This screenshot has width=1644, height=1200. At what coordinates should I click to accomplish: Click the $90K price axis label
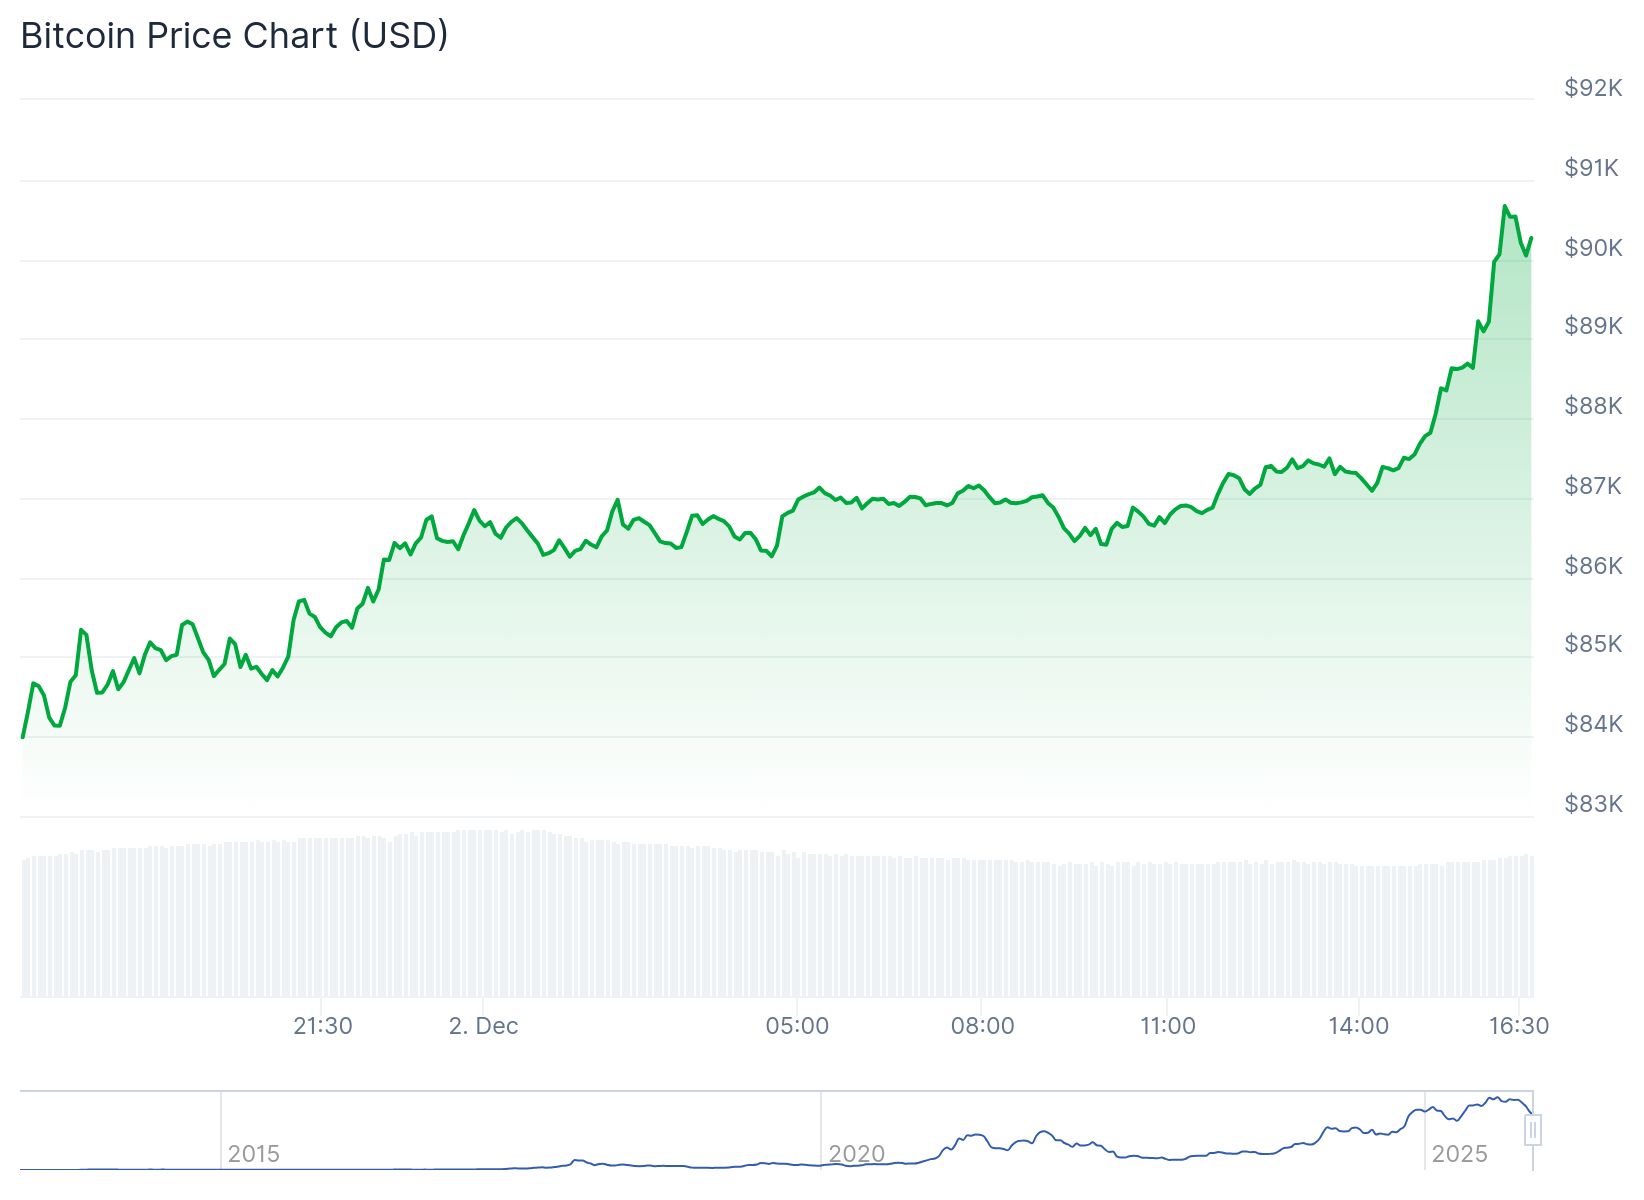click(x=1593, y=247)
